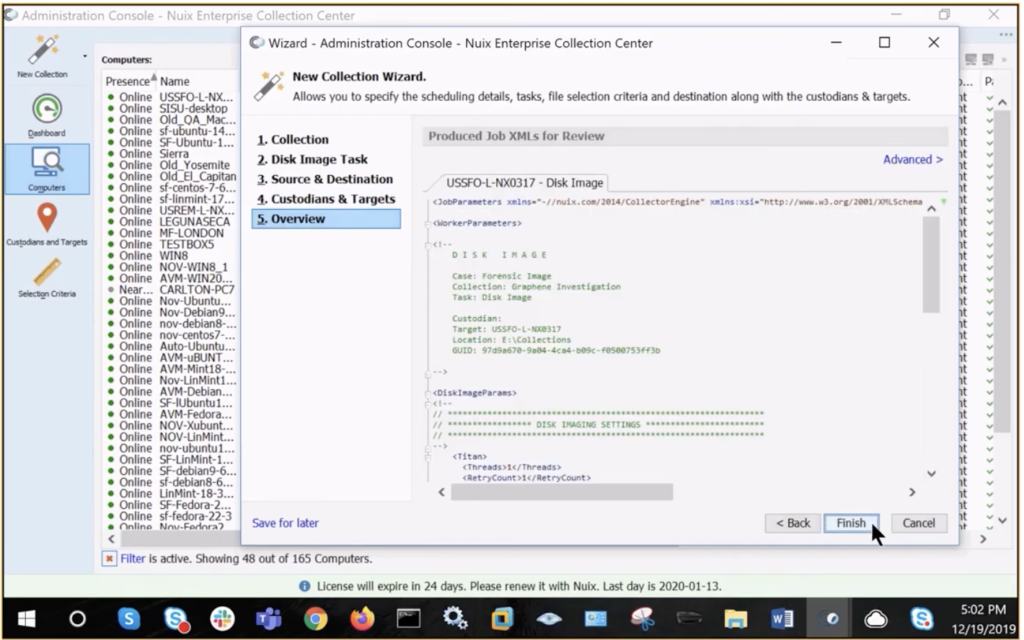Click the < Back button
This screenshot has height=640, width=1024.
(793, 523)
